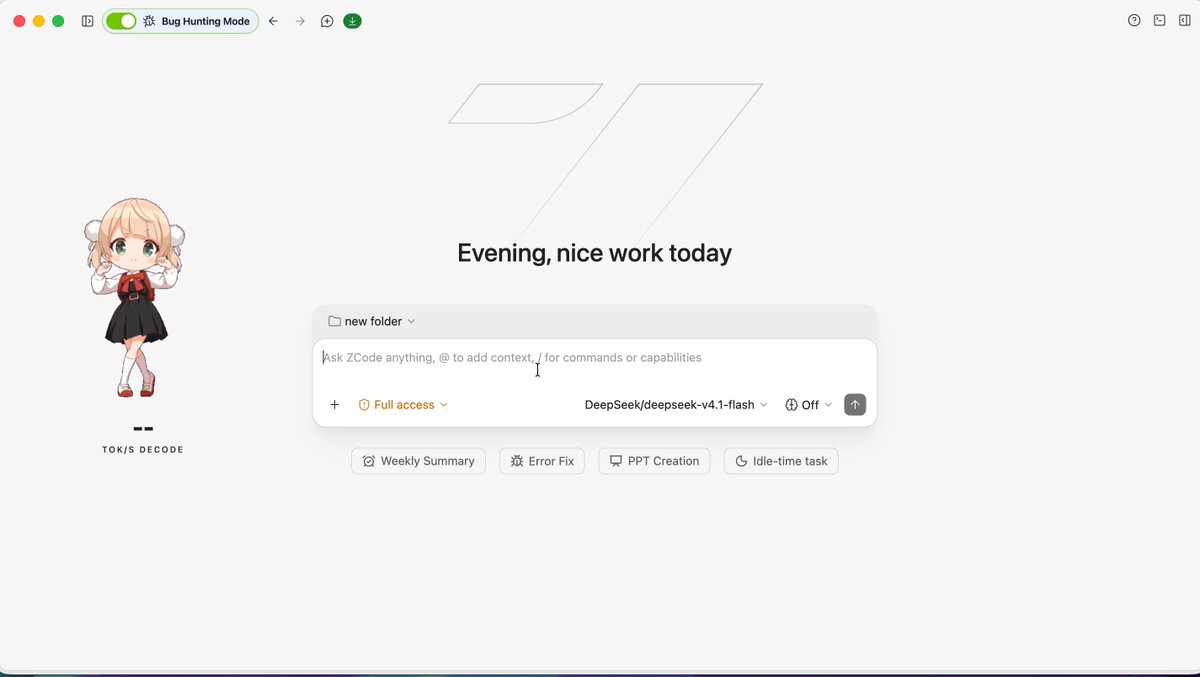This screenshot has height=677, width=1200.
Task: Send the prompt with the up-arrow button
Action: coord(855,405)
